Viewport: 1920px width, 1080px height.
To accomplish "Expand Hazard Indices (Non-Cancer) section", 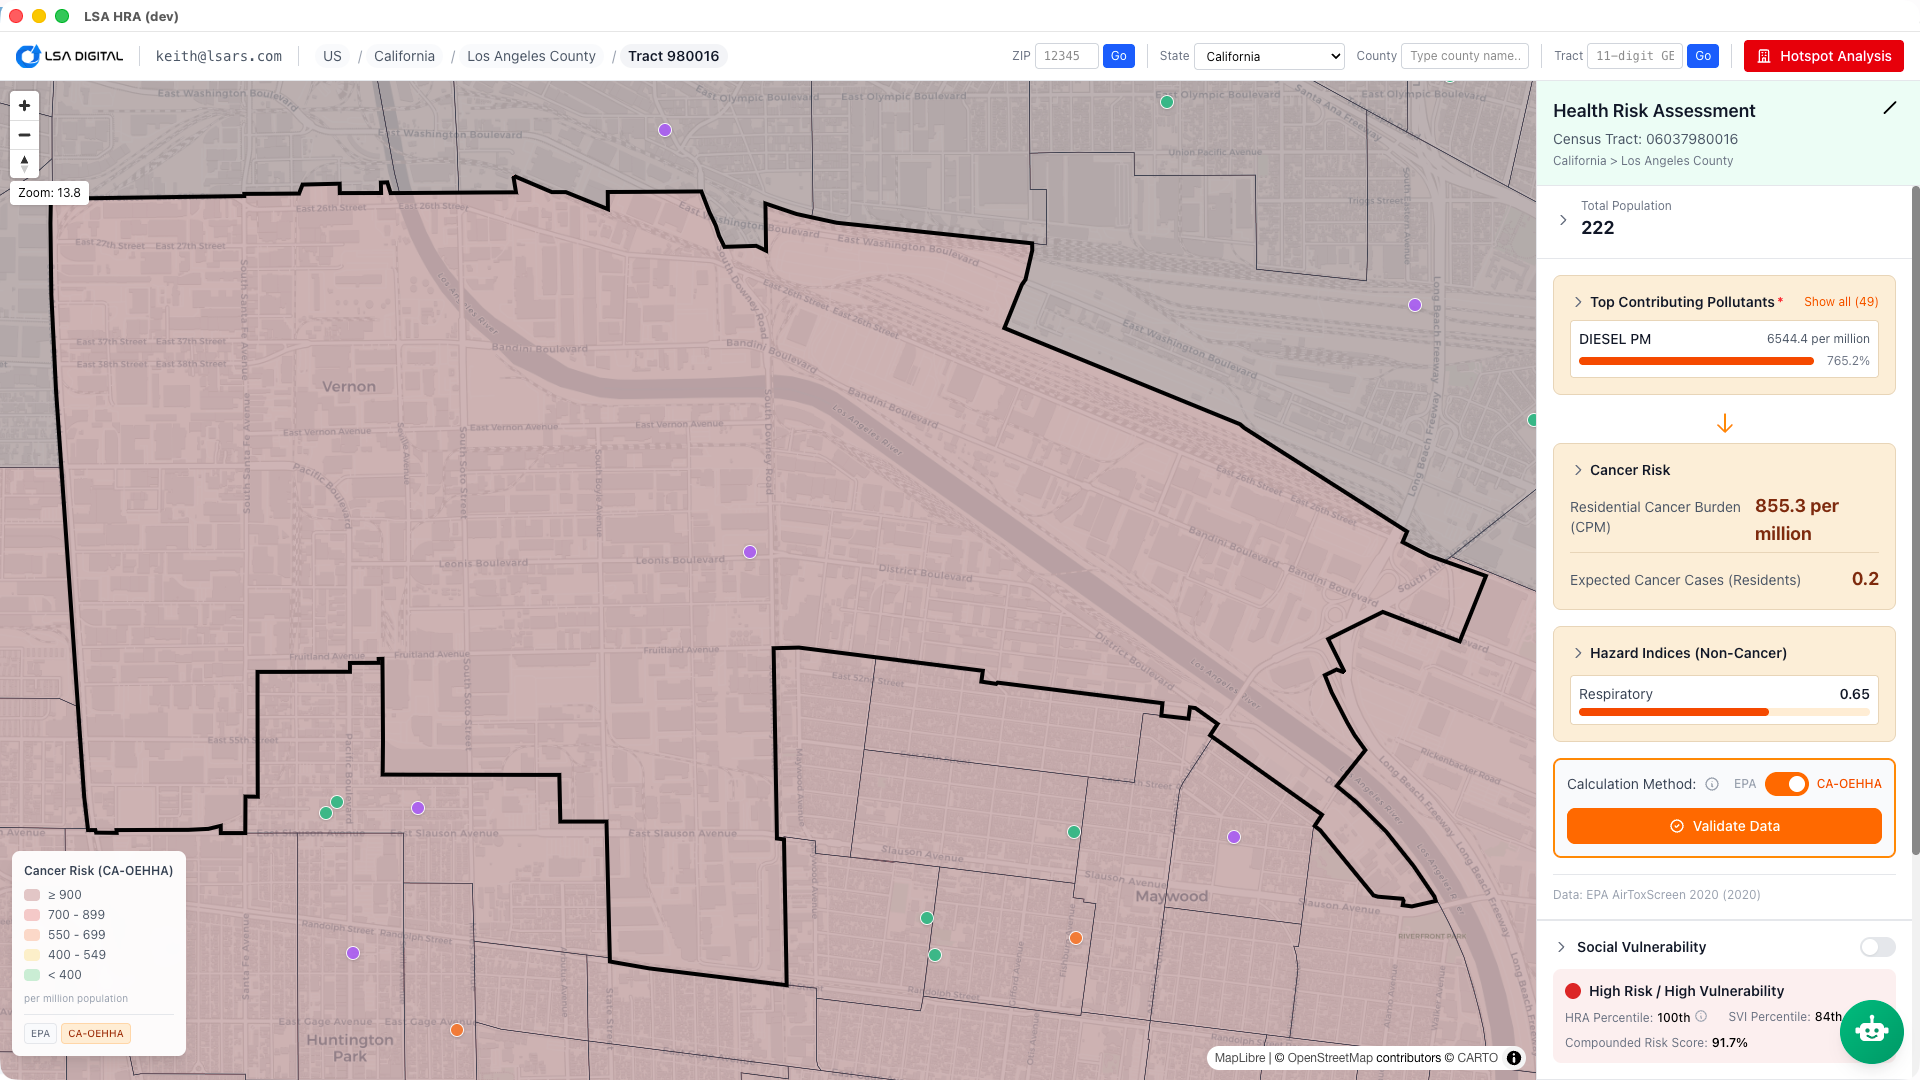I will pos(1578,653).
